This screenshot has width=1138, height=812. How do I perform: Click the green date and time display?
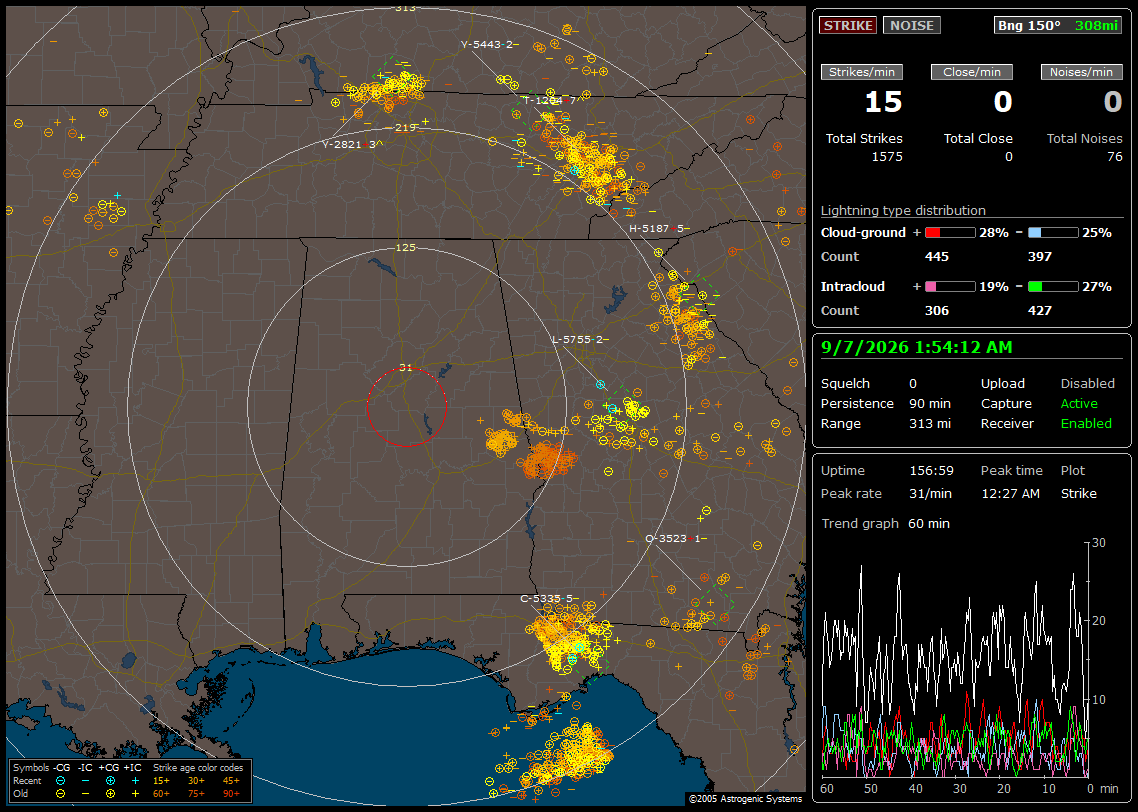tap(917, 348)
